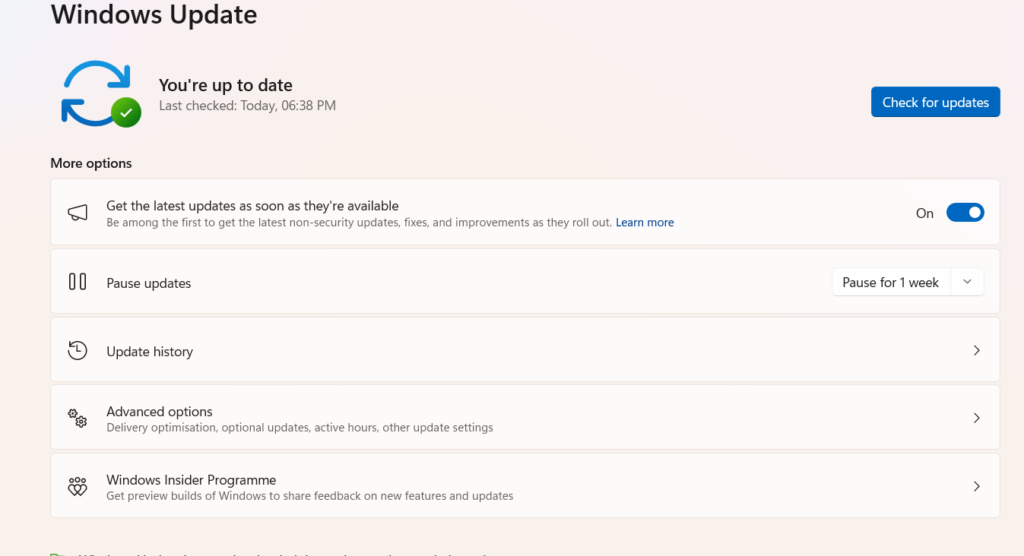Open Update history
This screenshot has height=556, width=1024.
[x=525, y=350]
